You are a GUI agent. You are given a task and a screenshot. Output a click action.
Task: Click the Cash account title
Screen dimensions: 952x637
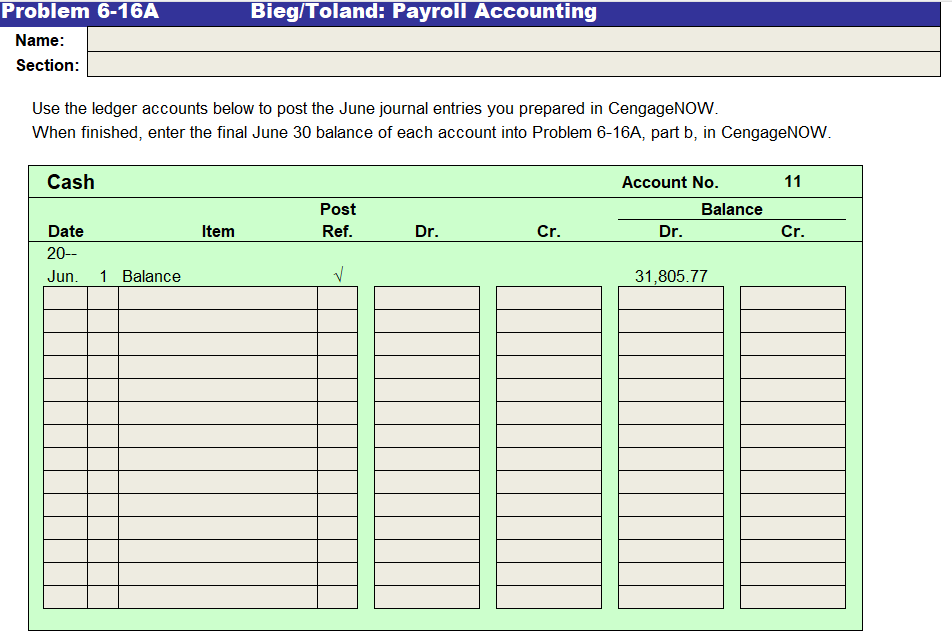click(69, 182)
